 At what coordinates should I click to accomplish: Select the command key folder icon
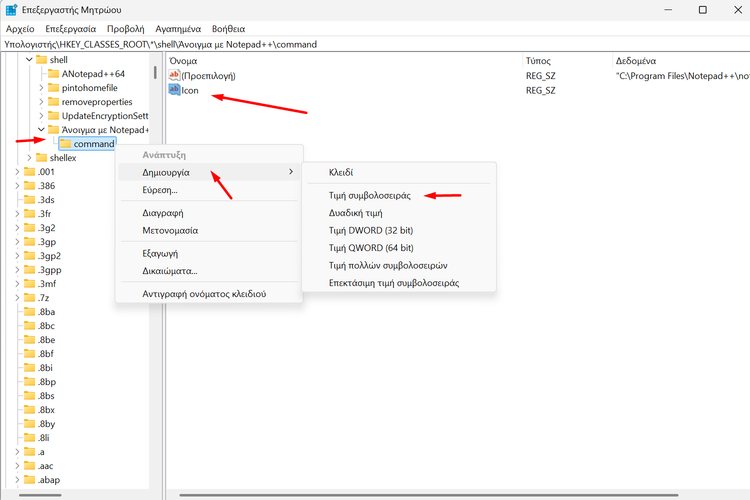pos(66,144)
